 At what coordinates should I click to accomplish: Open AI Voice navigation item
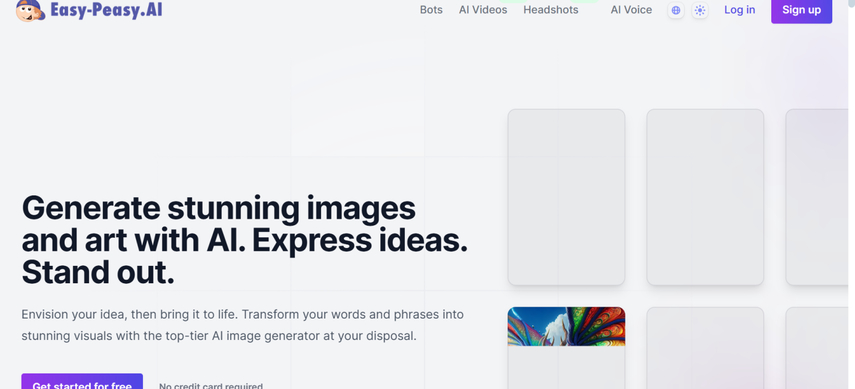click(631, 10)
